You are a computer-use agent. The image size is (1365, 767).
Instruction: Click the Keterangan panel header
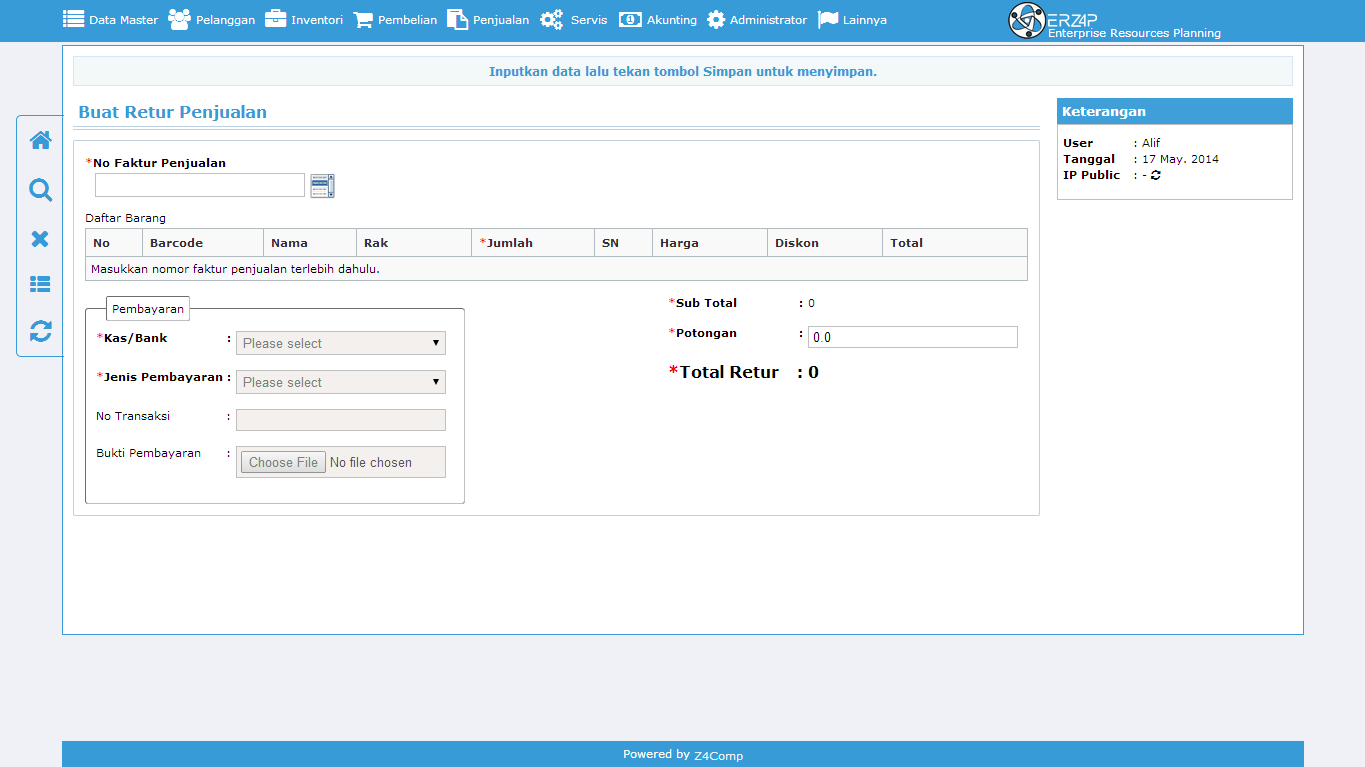click(x=1175, y=111)
